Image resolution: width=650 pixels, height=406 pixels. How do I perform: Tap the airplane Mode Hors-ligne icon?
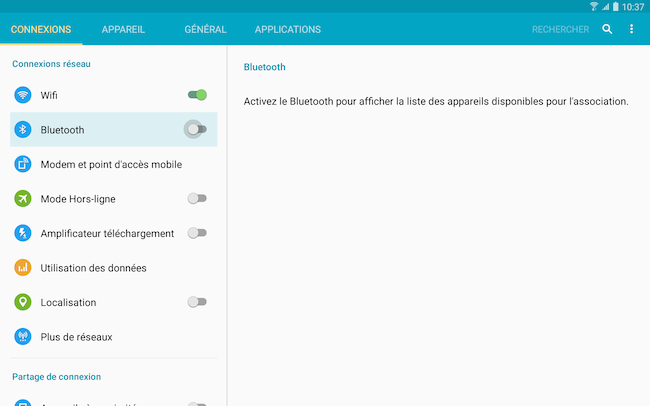tap(23, 198)
